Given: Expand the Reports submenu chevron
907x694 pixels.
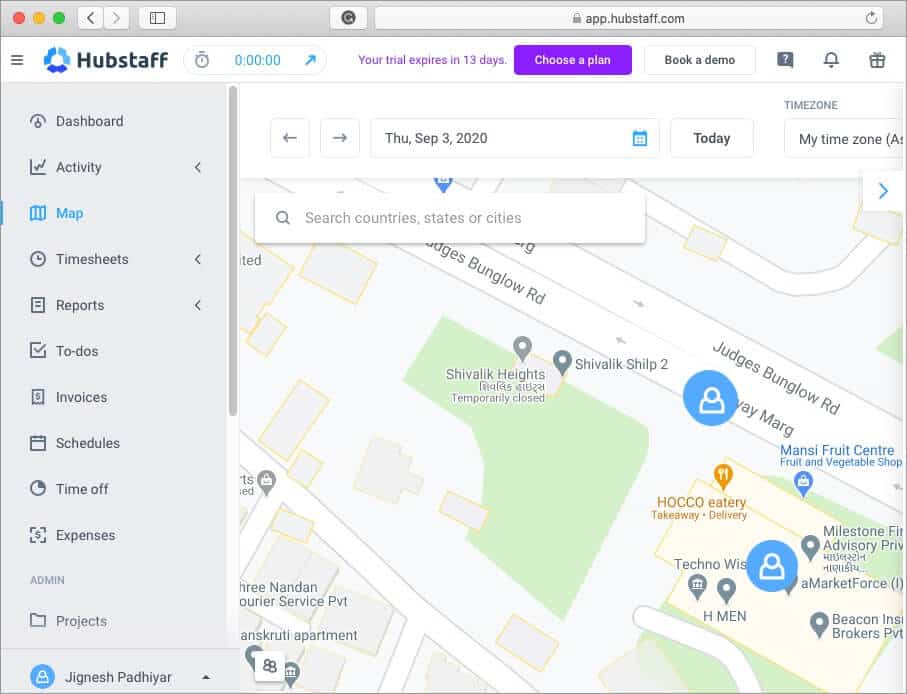Looking at the screenshot, I should point(198,305).
